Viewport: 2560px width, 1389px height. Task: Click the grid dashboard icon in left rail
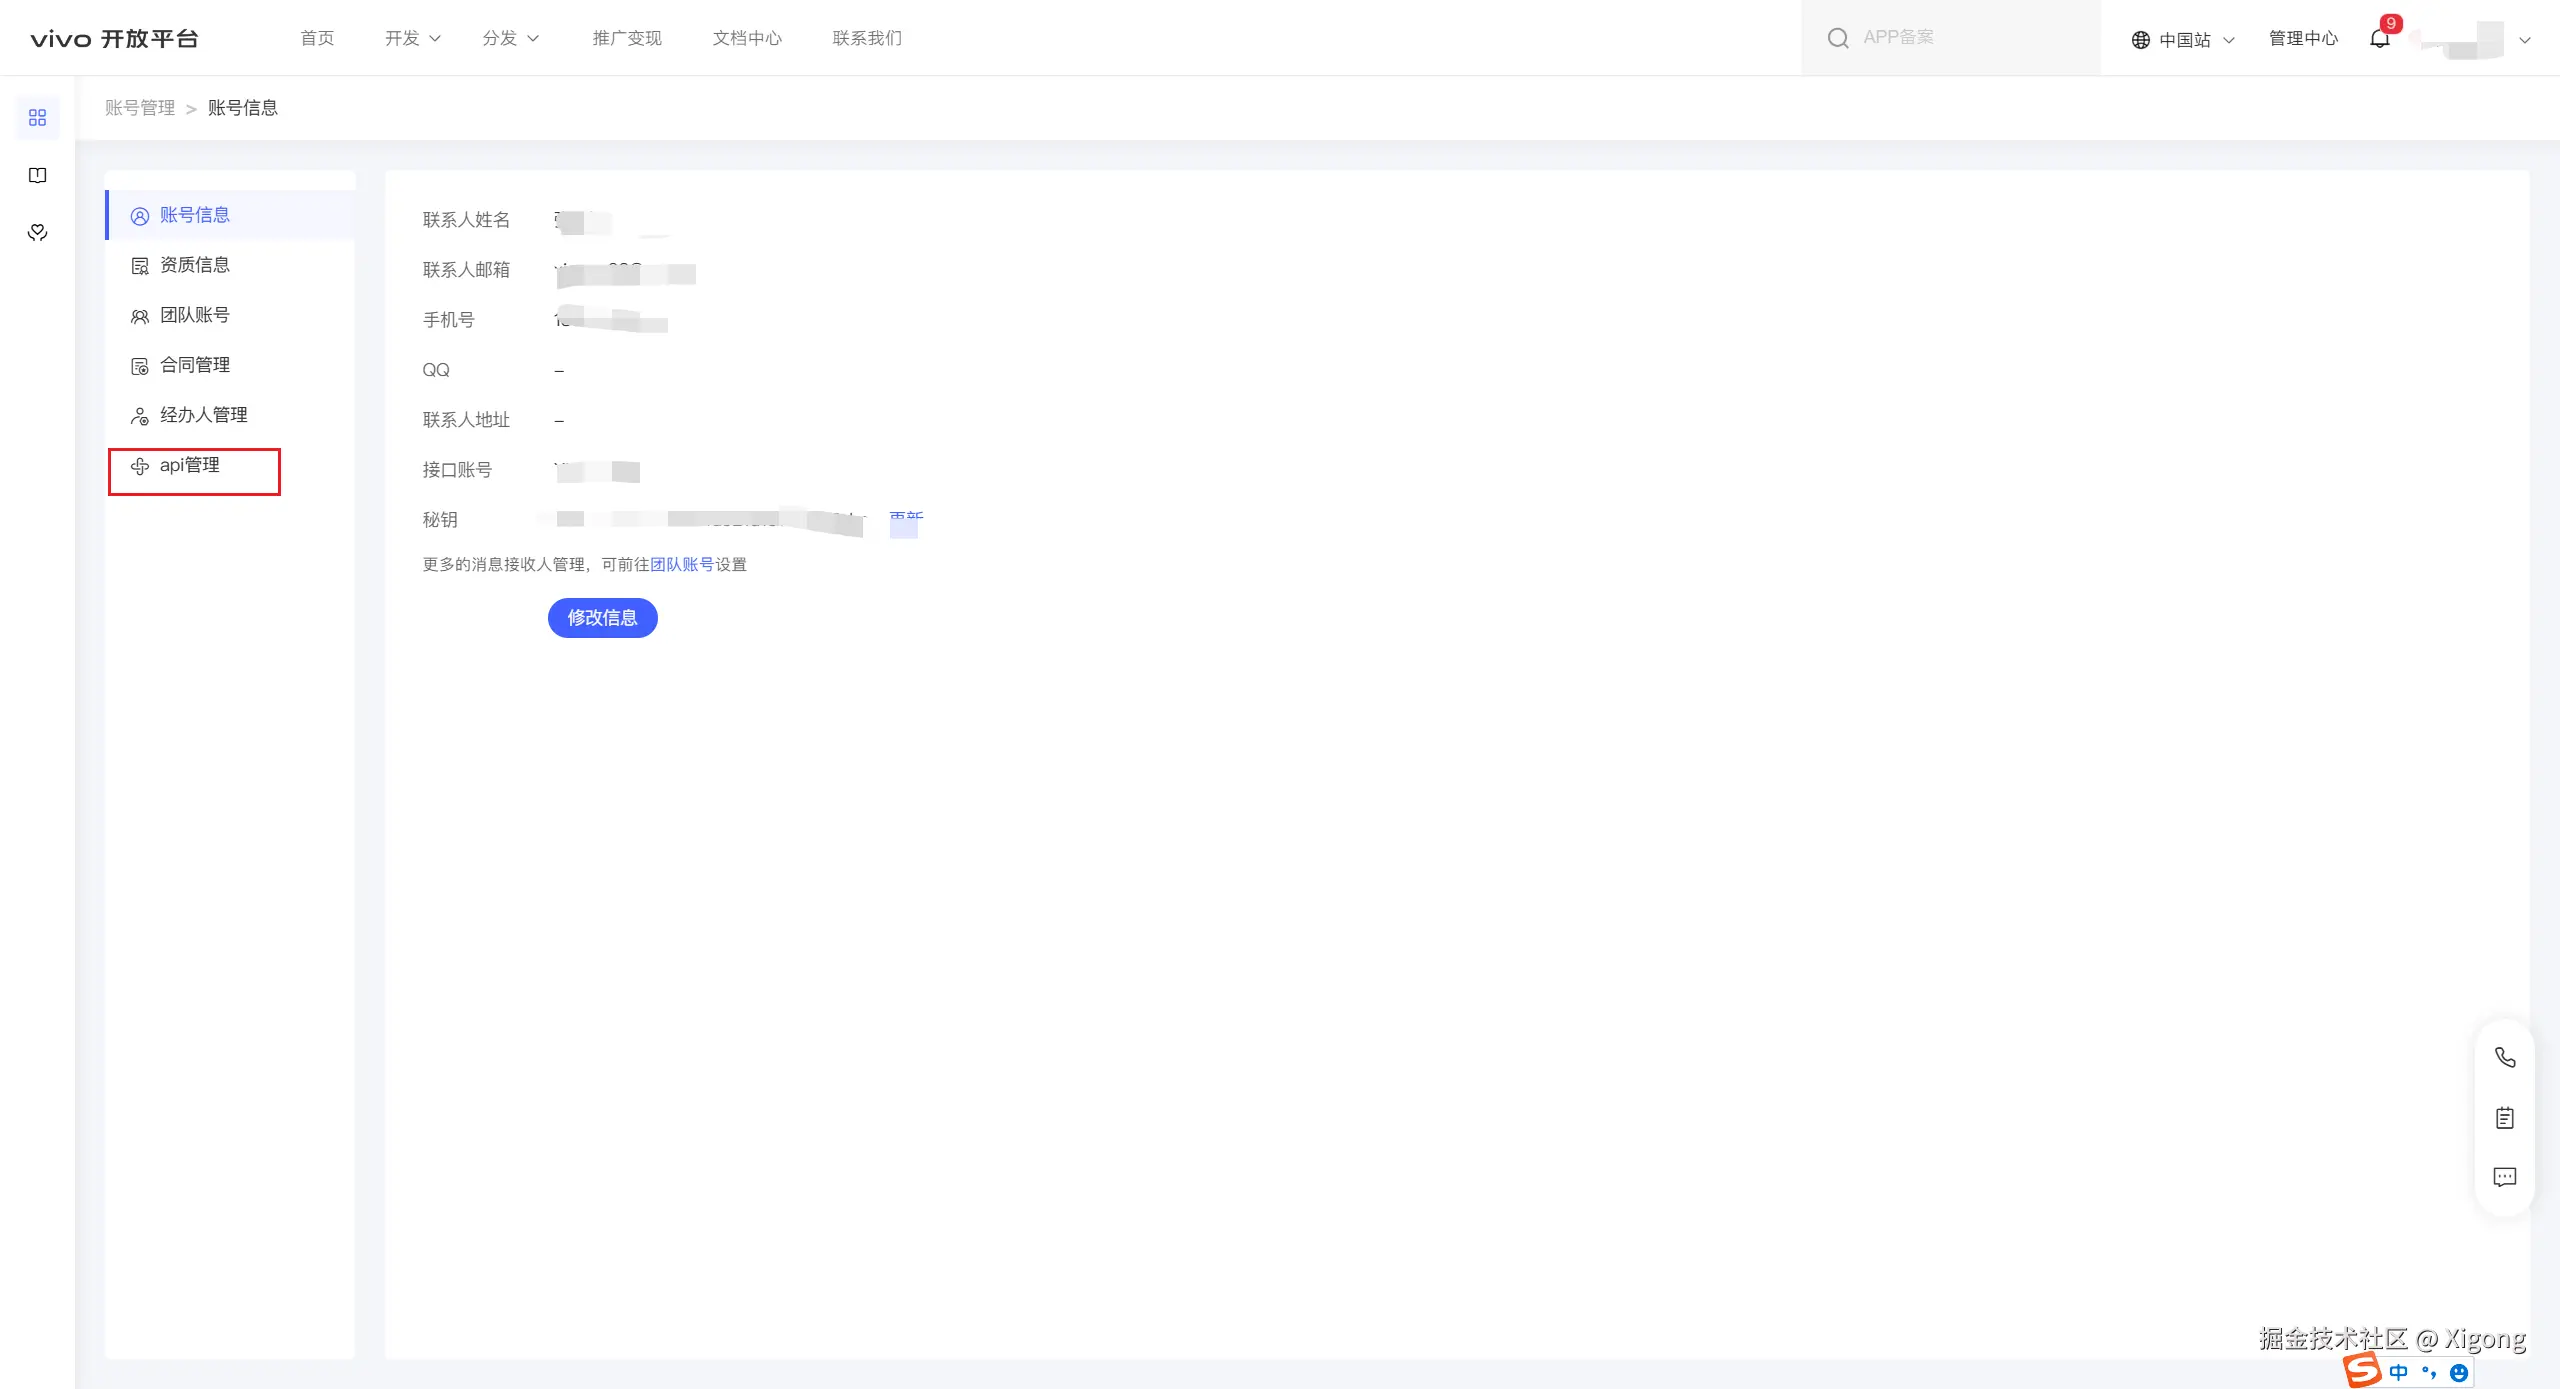pos(37,118)
